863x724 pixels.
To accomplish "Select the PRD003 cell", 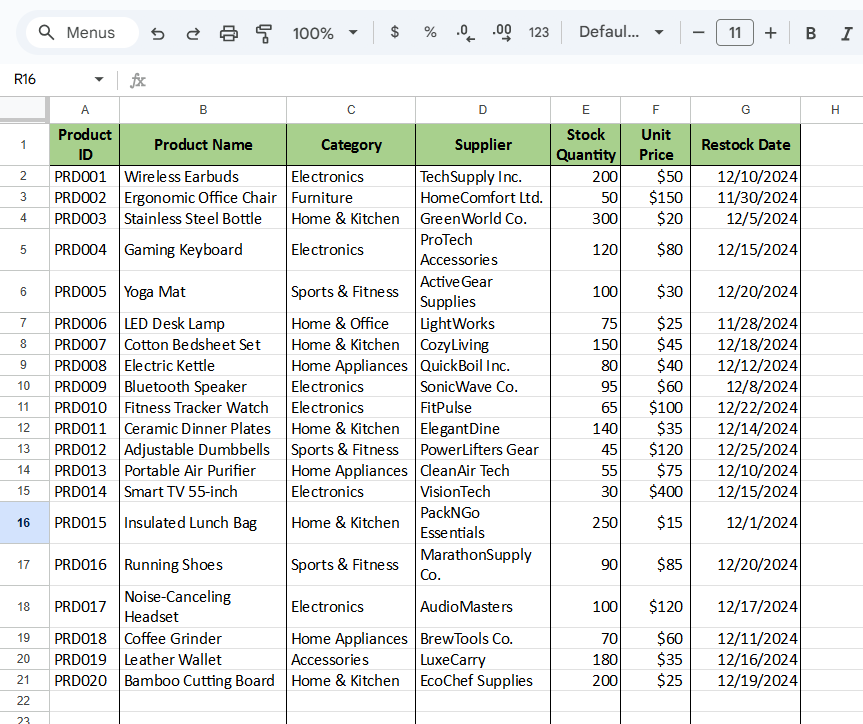I will [85, 219].
